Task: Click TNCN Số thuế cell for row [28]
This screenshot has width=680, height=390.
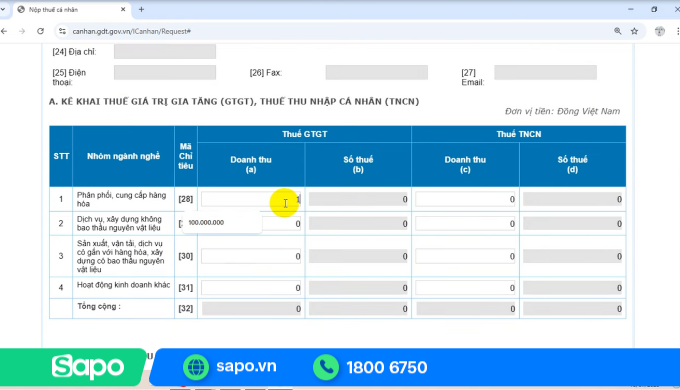Action: coord(572,199)
